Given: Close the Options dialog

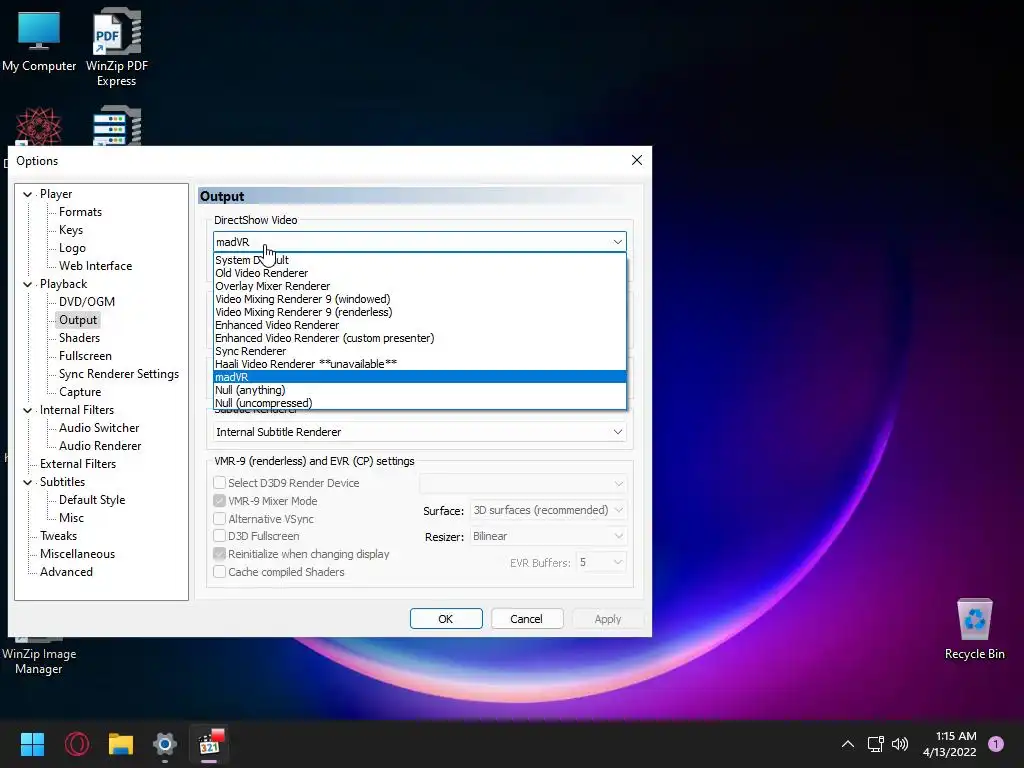Looking at the screenshot, I should click(x=637, y=161).
